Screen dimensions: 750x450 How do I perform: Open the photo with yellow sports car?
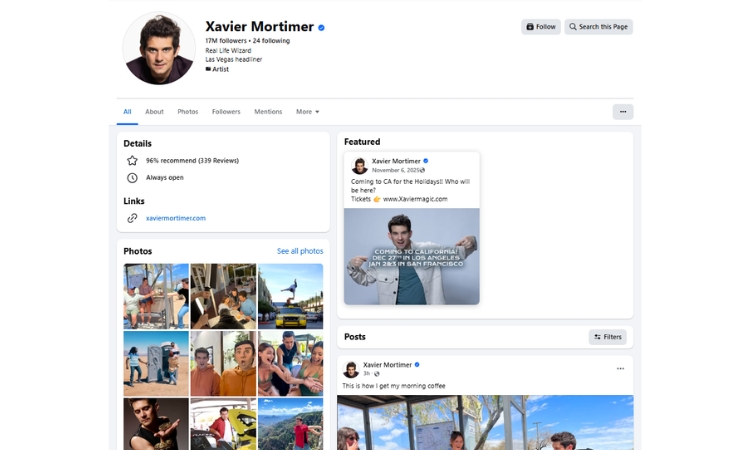(x=223, y=424)
